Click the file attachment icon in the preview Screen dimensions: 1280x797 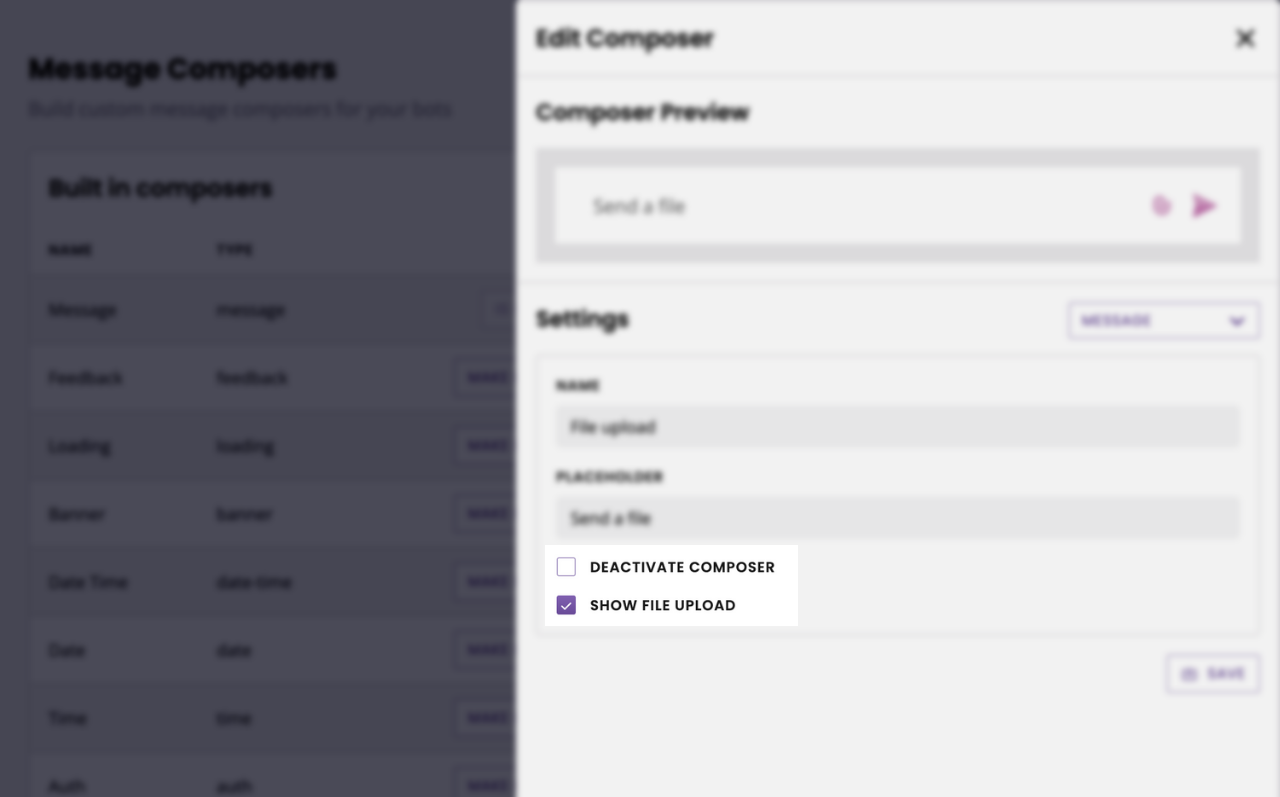coord(1161,206)
